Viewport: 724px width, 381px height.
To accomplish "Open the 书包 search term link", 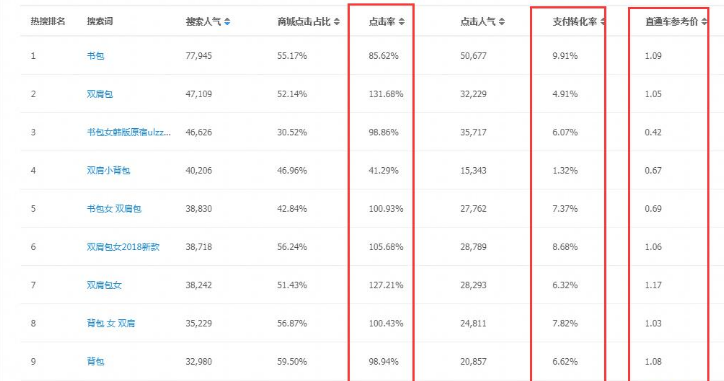I will (x=96, y=56).
